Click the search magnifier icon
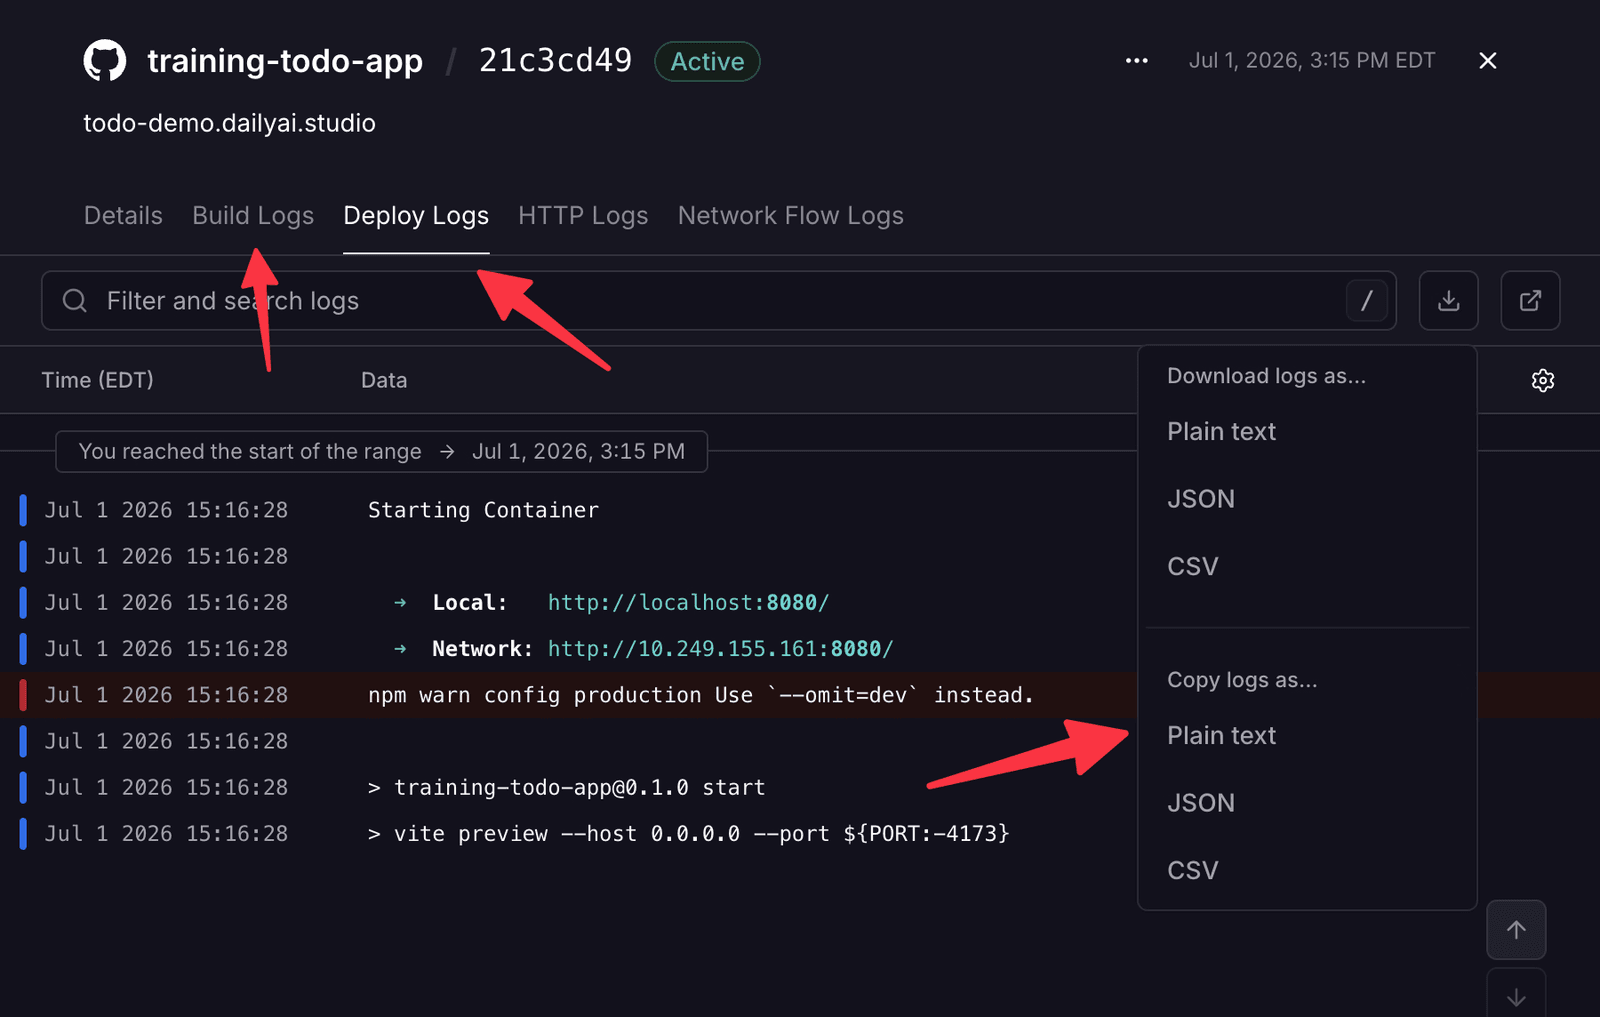The image size is (1600, 1017). tap(75, 300)
